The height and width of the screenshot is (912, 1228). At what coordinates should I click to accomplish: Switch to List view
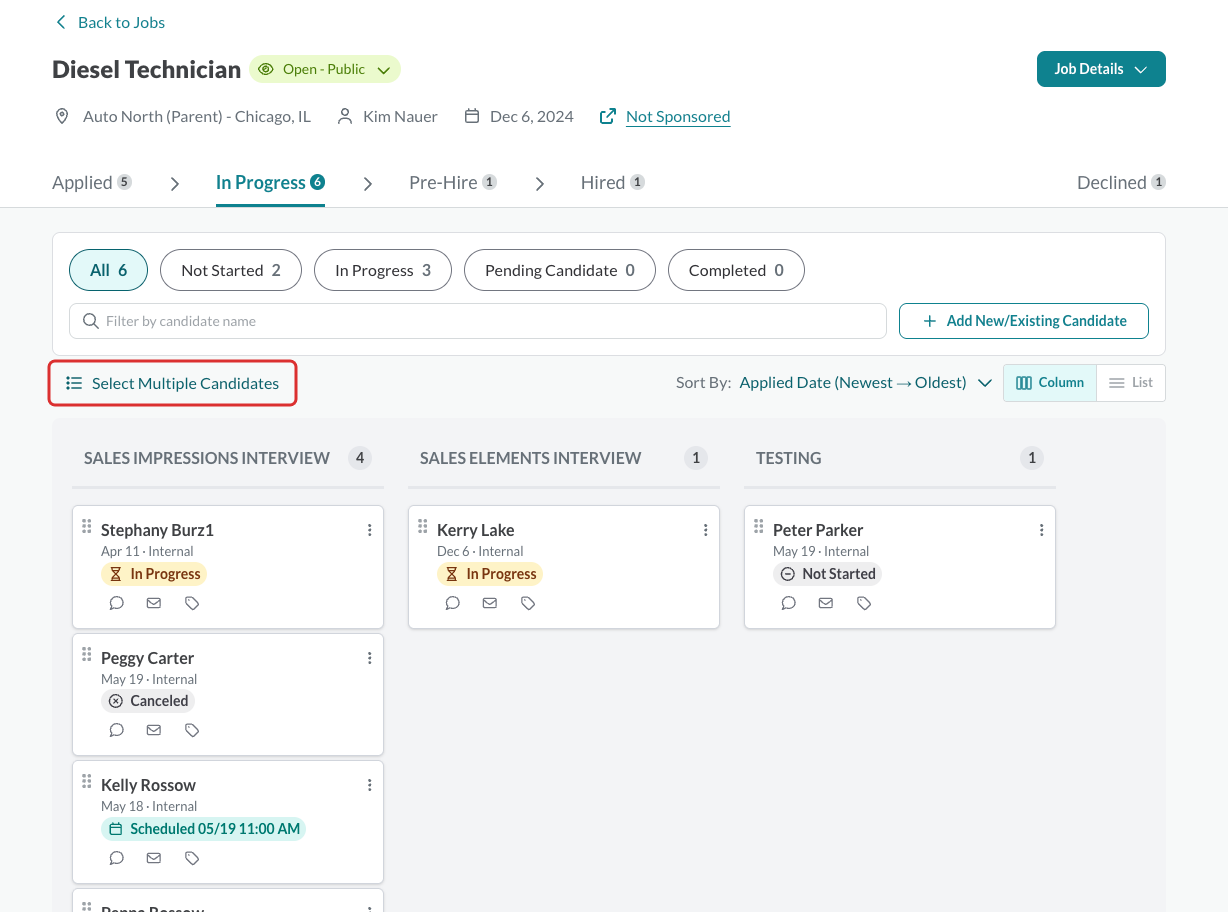[x=1131, y=383]
